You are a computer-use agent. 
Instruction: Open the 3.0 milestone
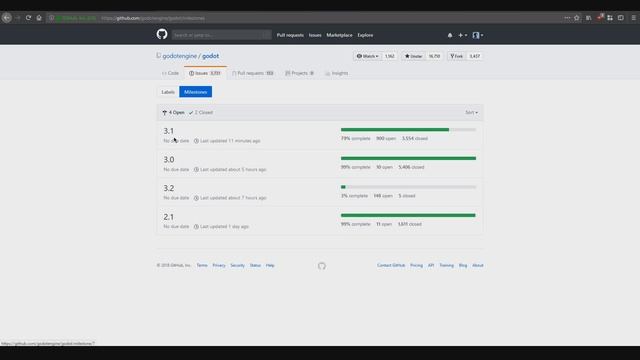pos(169,159)
